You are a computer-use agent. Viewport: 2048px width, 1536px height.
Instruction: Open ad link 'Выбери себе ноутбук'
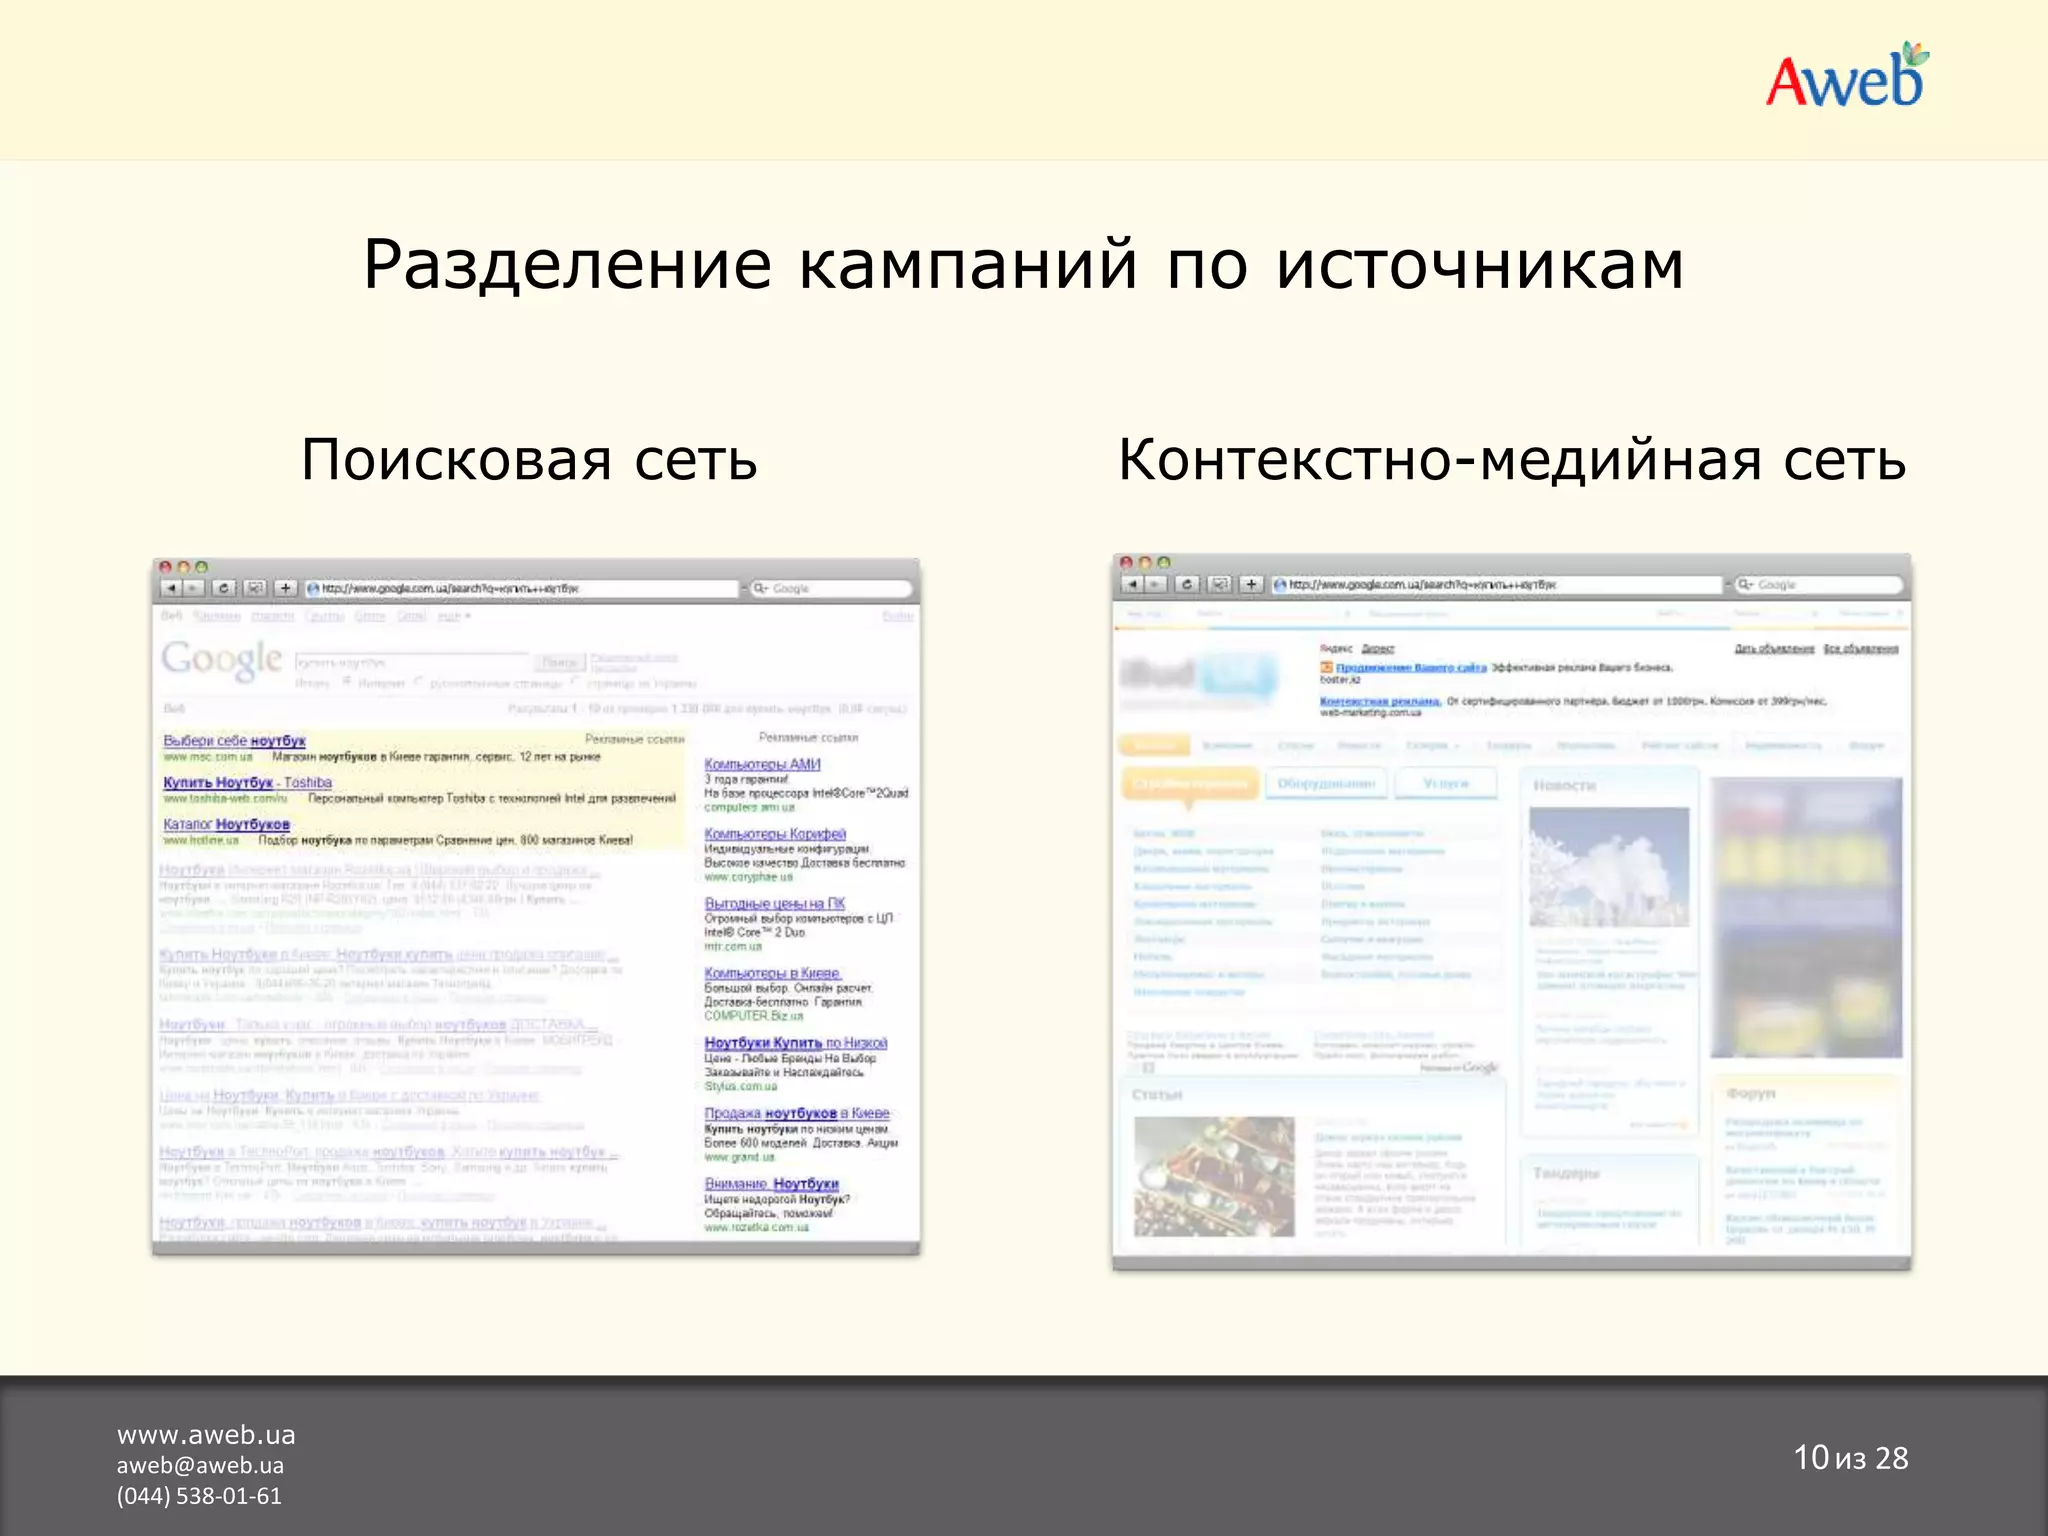point(234,741)
